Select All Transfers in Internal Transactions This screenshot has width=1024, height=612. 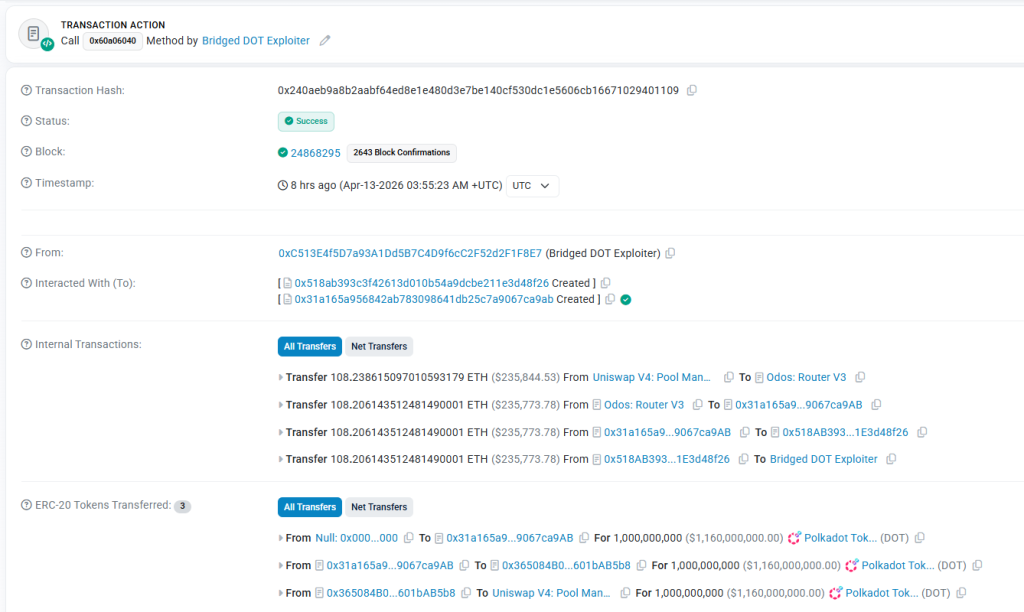(309, 347)
